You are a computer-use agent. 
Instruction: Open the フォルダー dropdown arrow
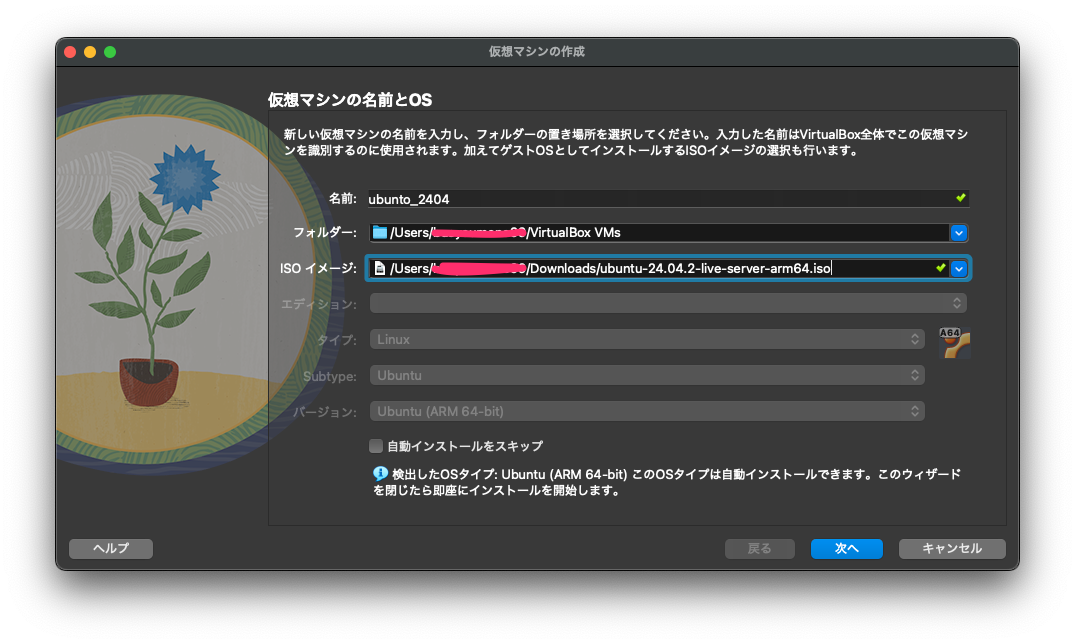coord(958,233)
